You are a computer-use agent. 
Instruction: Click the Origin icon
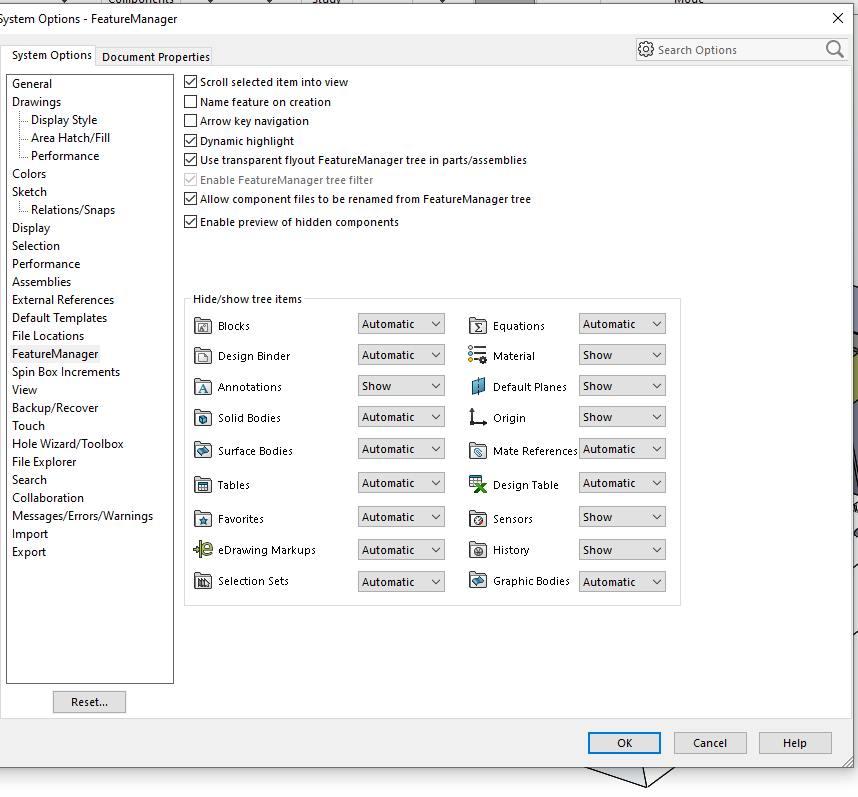pos(479,417)
